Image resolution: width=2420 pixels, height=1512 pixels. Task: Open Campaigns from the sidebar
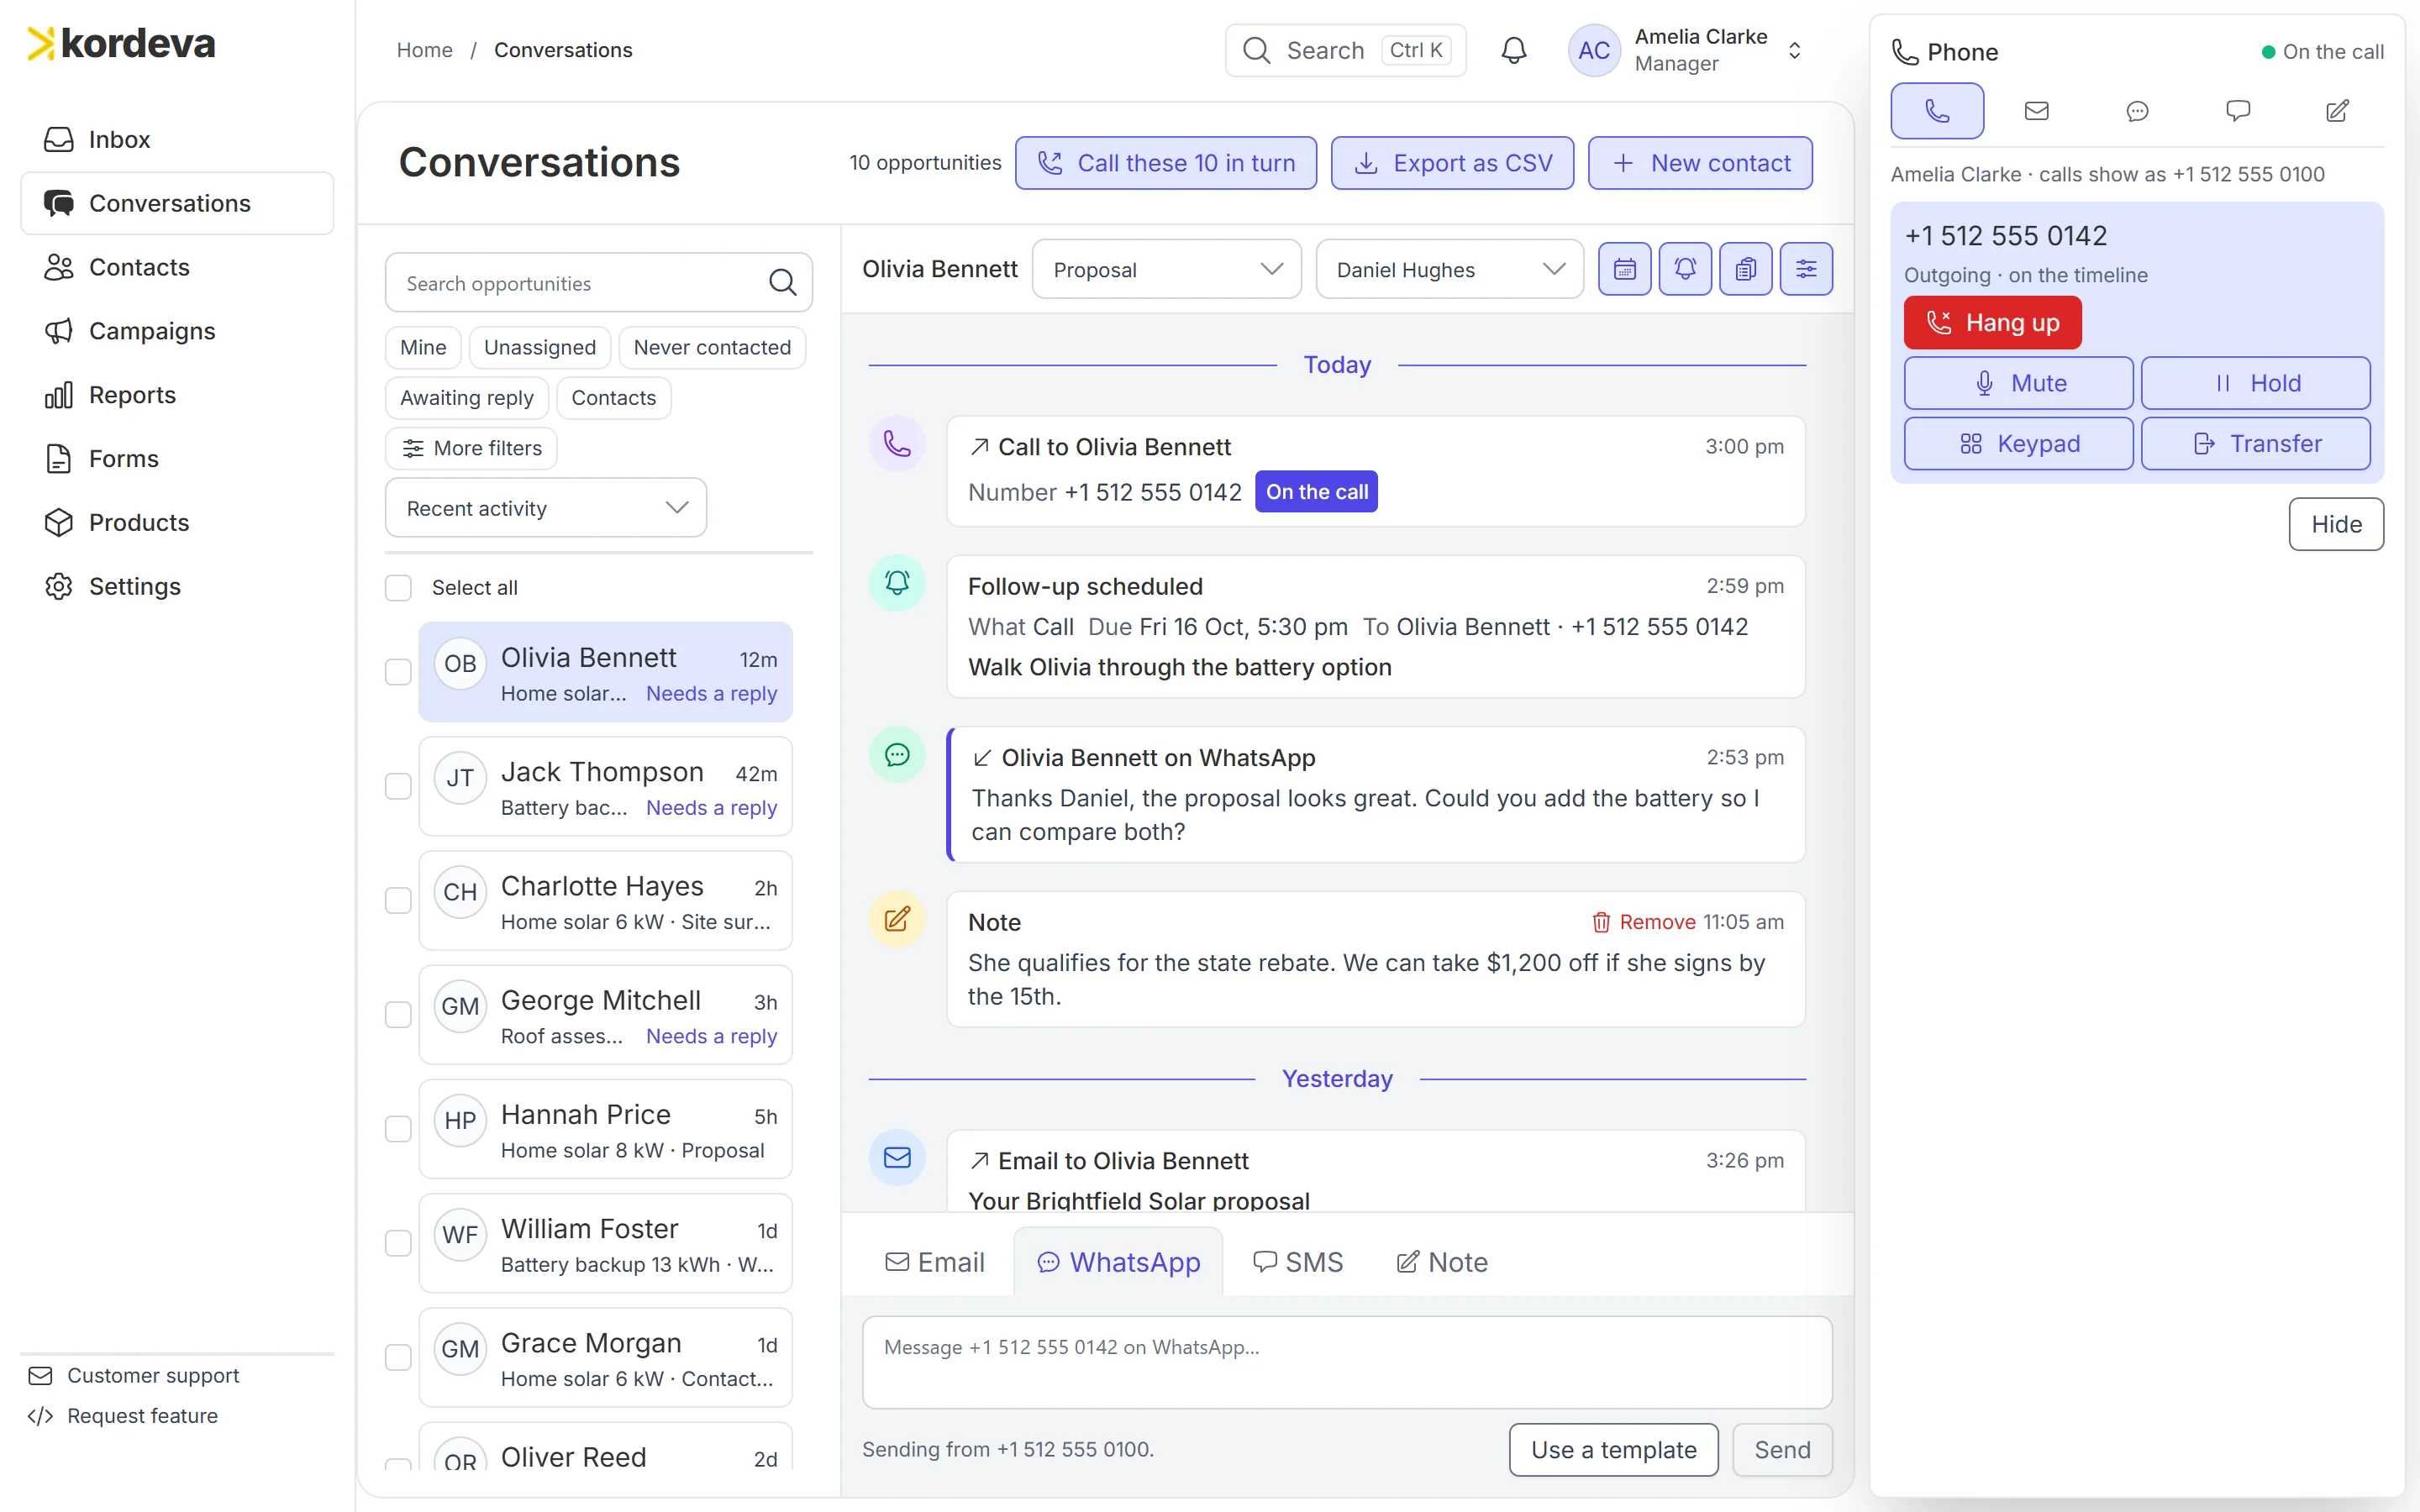tap(177, 331)
